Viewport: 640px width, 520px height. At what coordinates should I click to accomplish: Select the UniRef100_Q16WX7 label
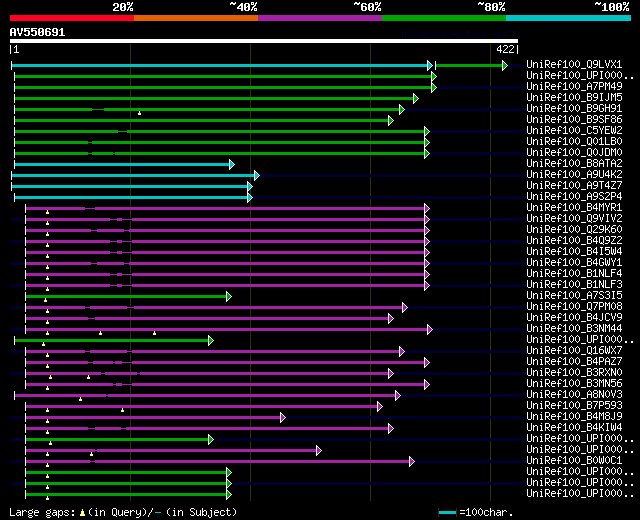coord(574,351)
